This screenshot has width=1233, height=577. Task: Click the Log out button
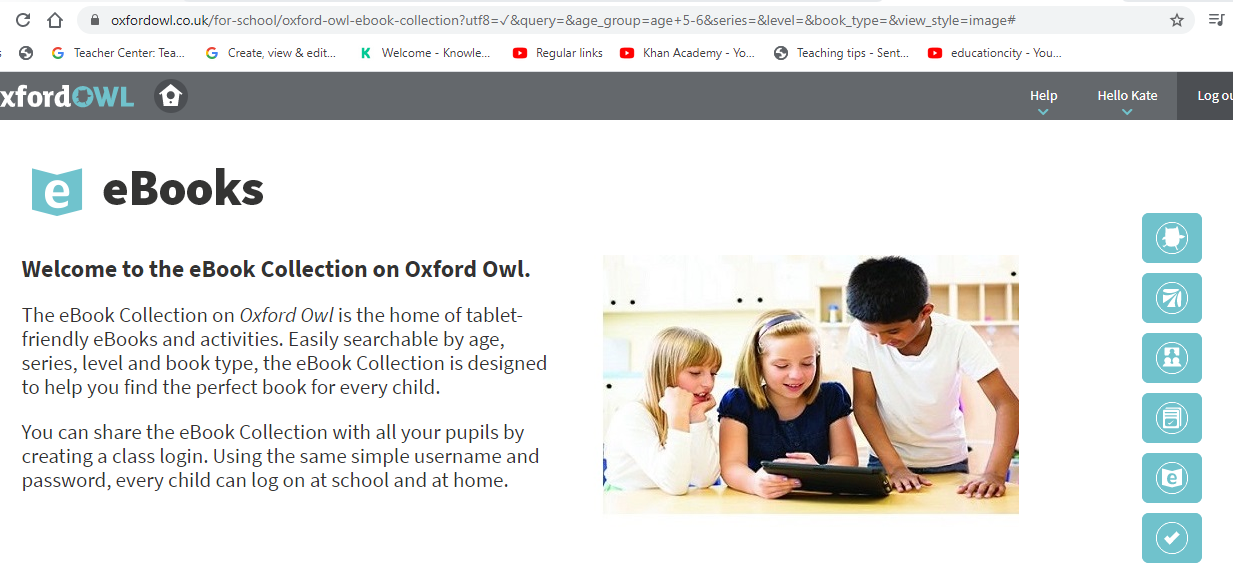[x=1205, y=96]
